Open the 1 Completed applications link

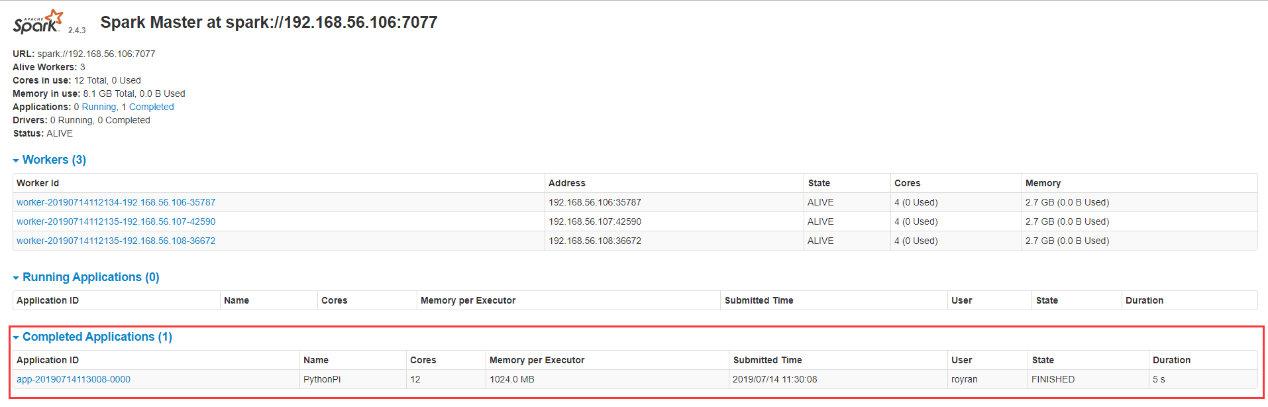coord(147,107)
